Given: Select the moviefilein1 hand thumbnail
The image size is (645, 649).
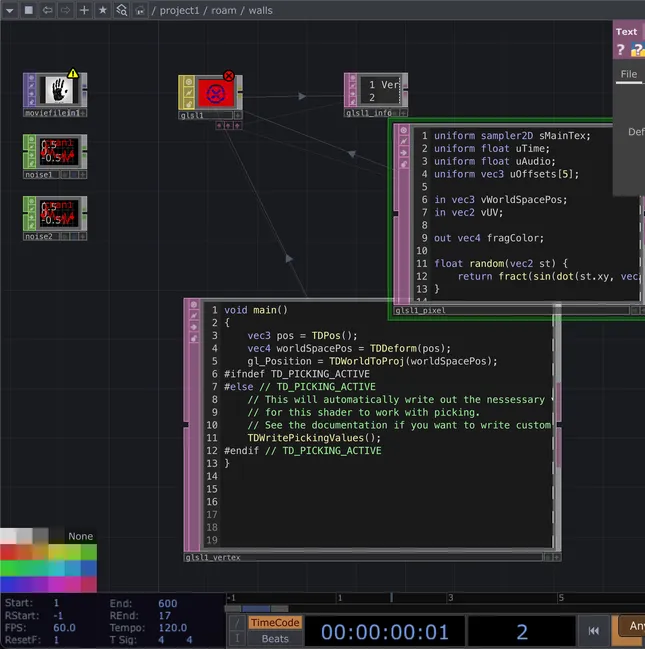Looking at the screenshot, I should (x=59, y=90).
